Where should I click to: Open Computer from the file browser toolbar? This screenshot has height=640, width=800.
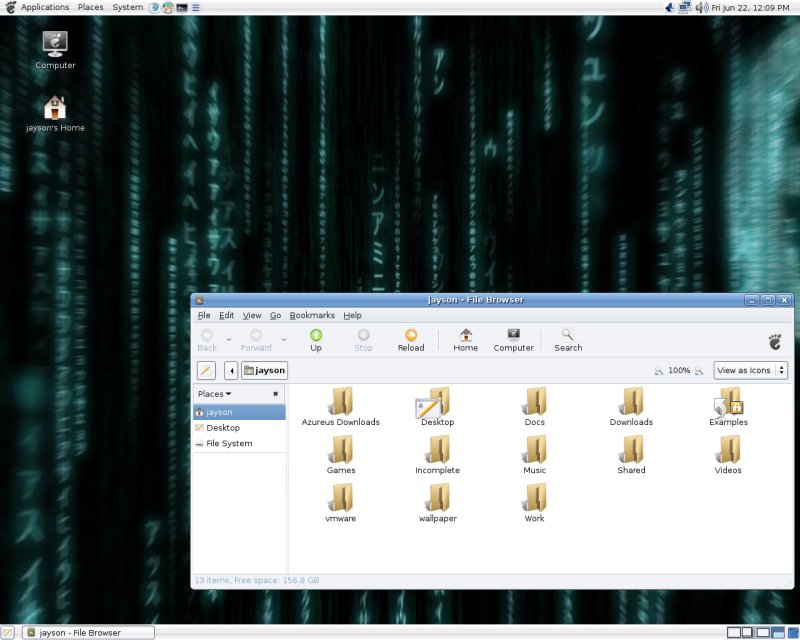tap(513, 335)
